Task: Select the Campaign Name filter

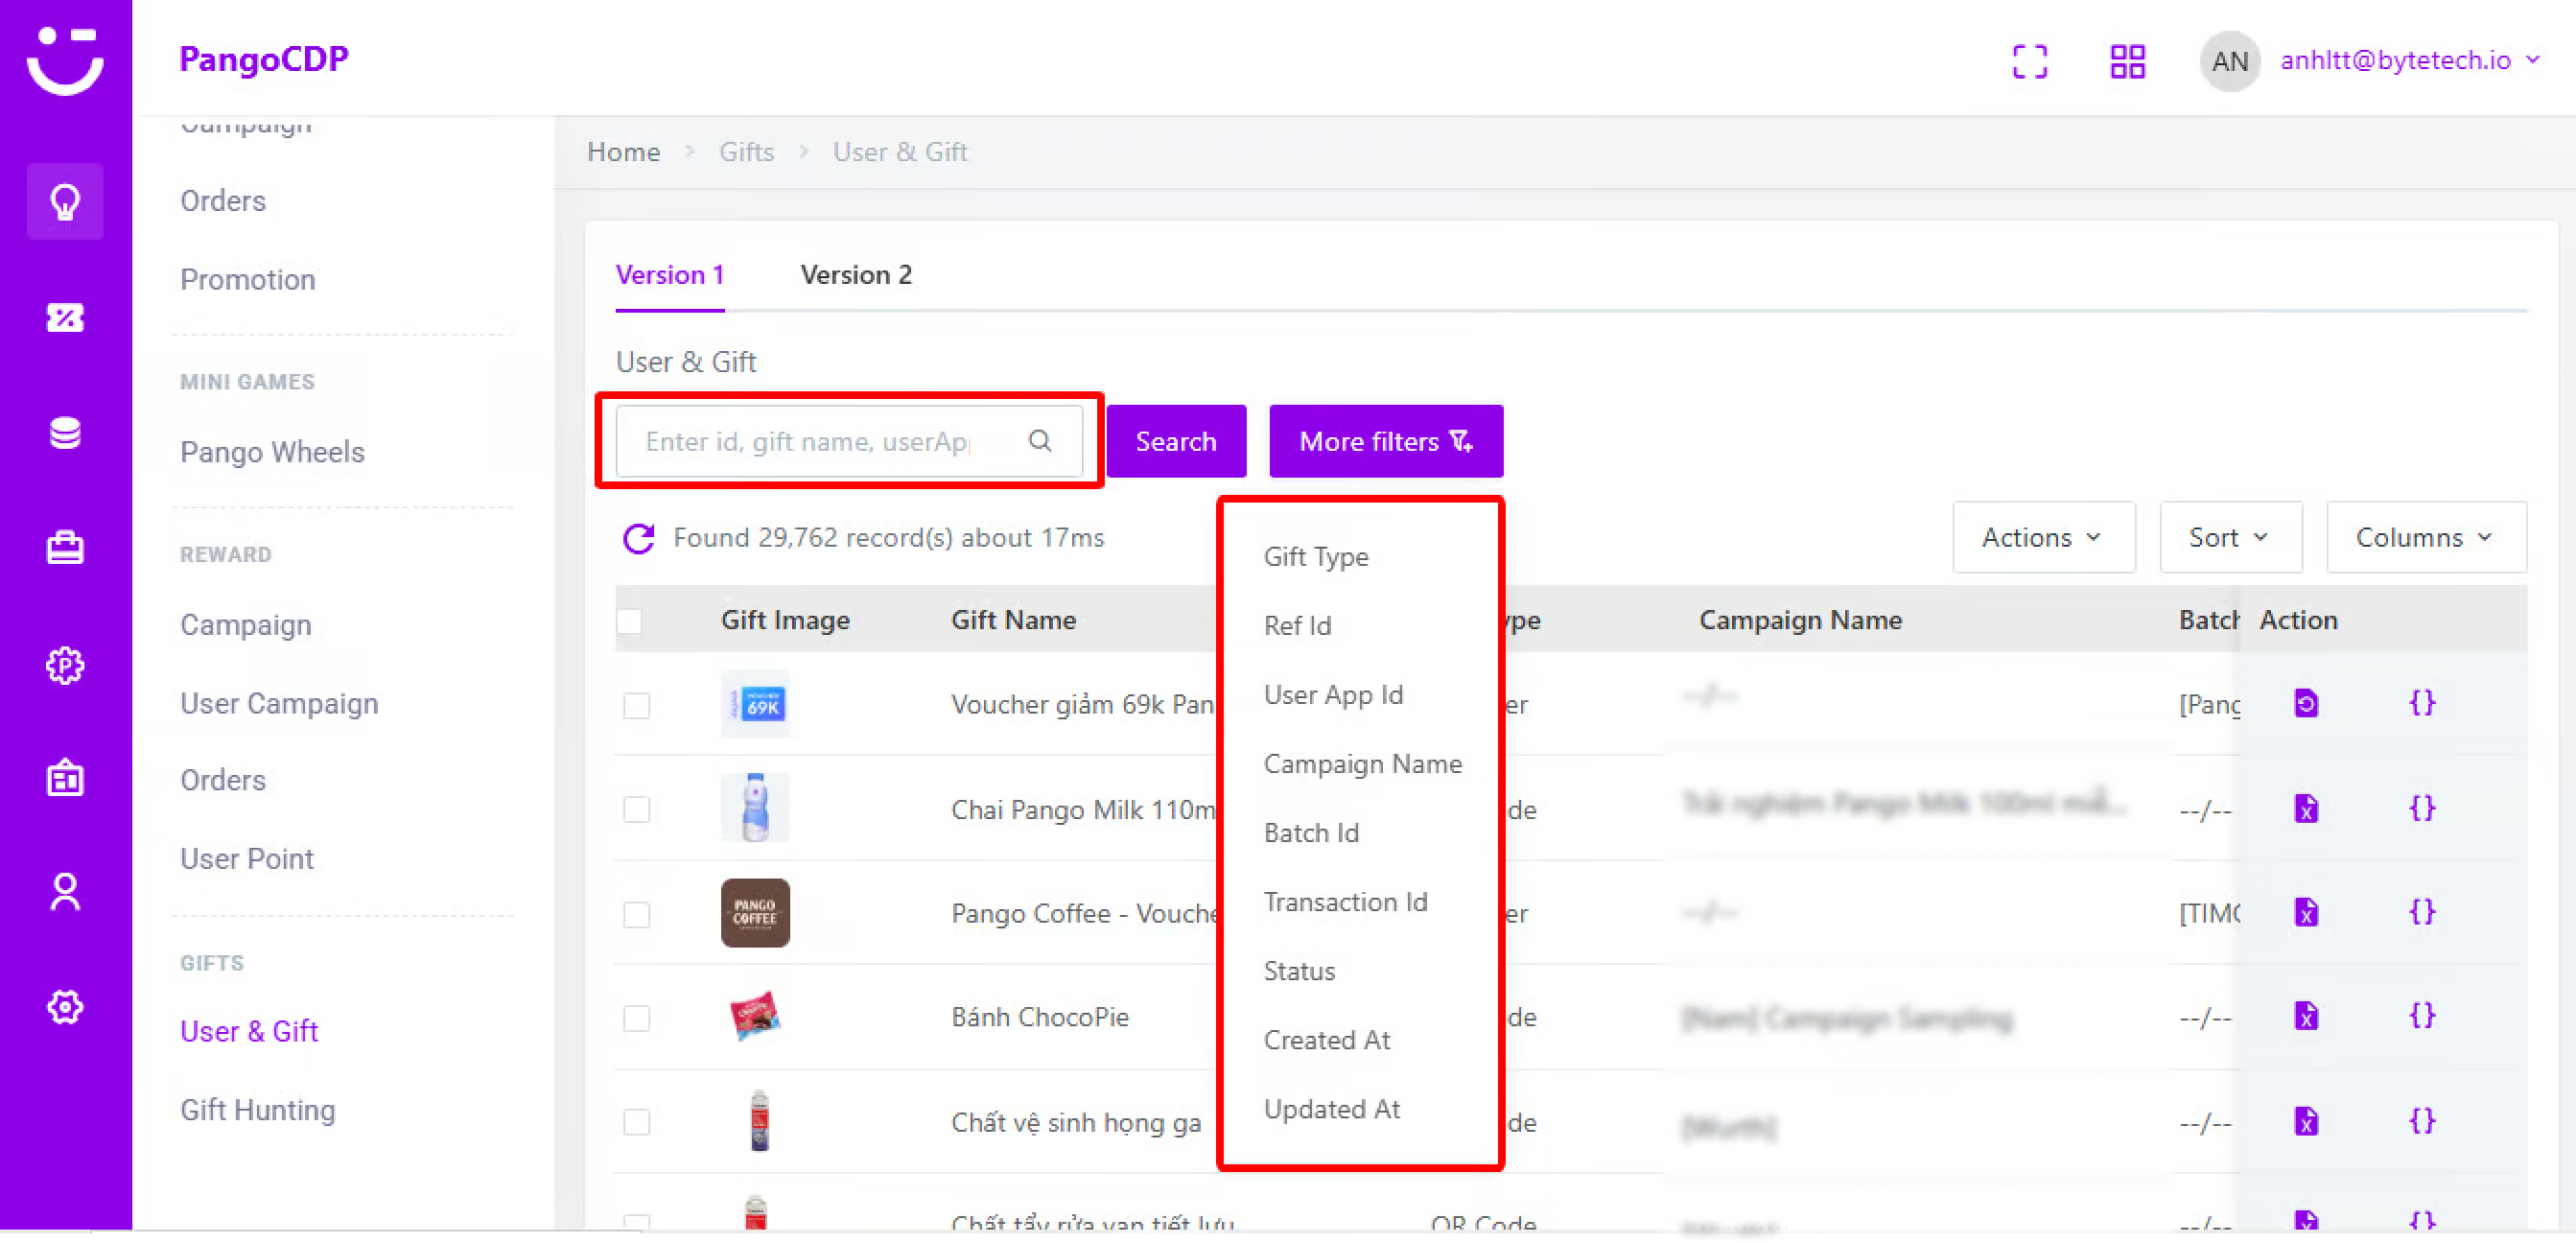Action: pyautogui.click(x=1362, y=764)
